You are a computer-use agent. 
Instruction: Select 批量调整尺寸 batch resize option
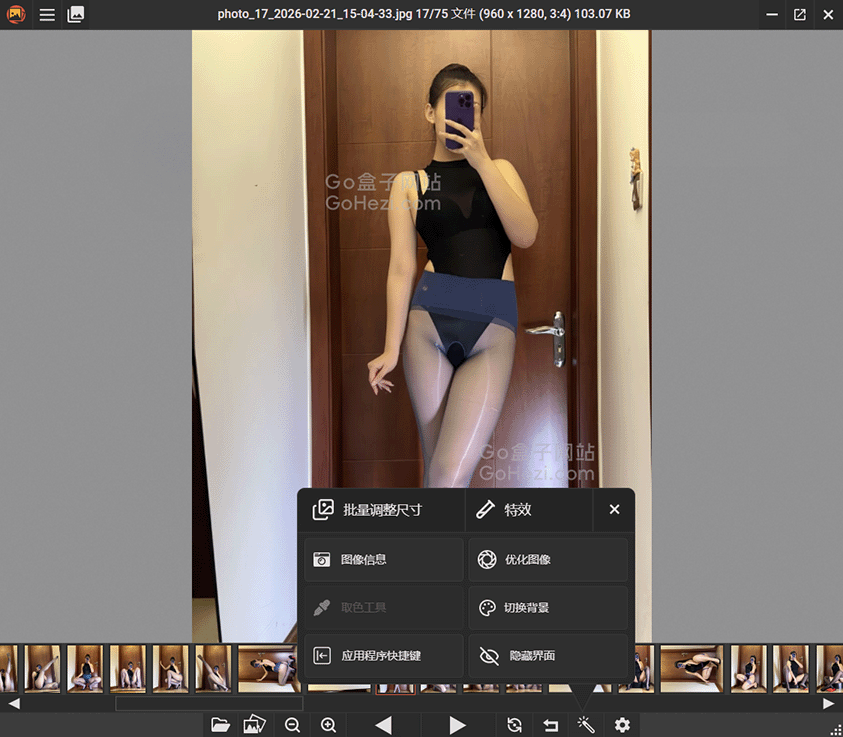coord(381,510)
